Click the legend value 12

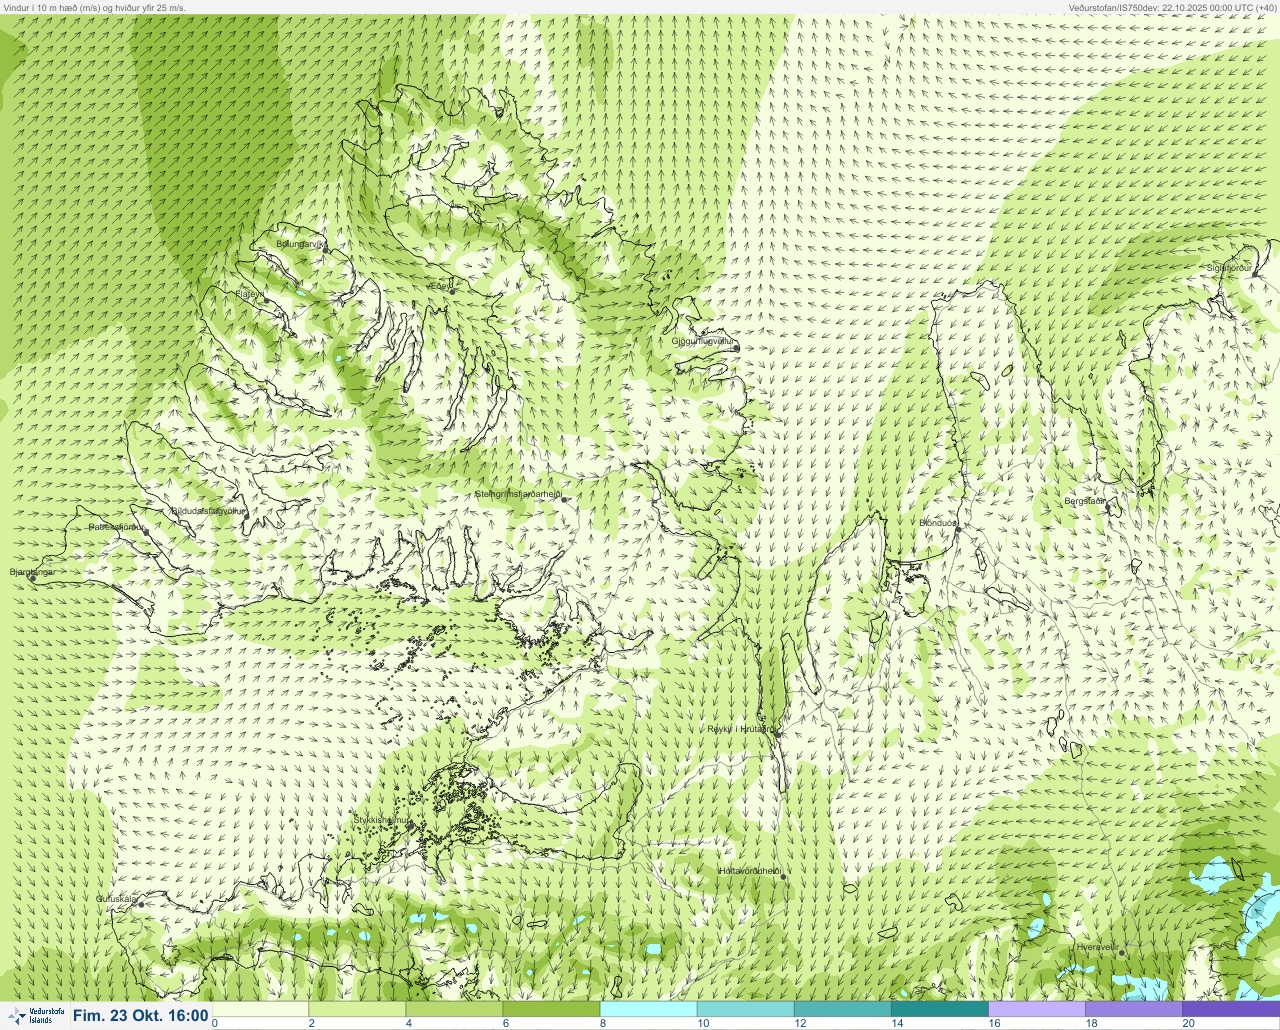point(800,1023)
